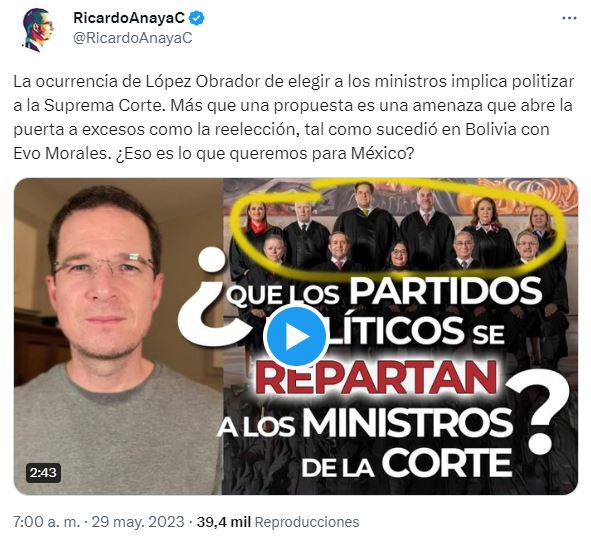Click the 7:00 a. m. timestamp
The height and width of the screenshot is (540, 591).
pyautogui.click(x=47, y=522)
